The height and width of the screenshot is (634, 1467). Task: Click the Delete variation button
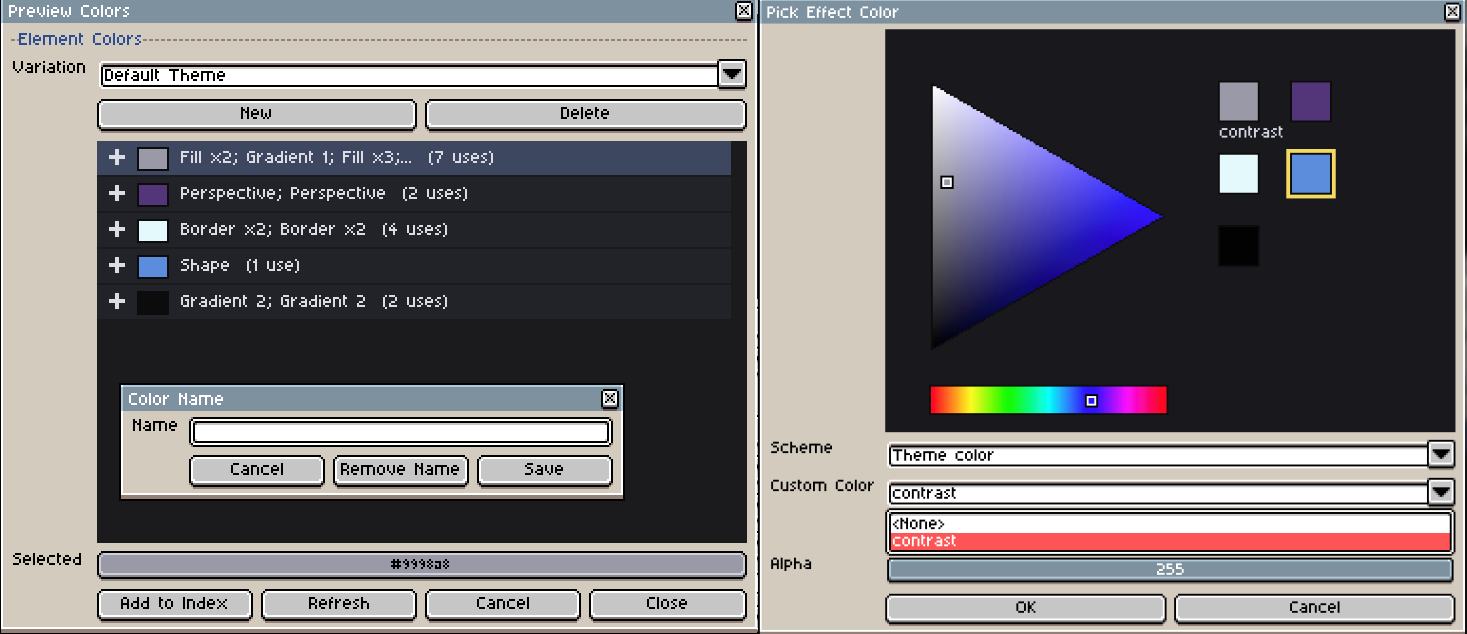(585, 114)
